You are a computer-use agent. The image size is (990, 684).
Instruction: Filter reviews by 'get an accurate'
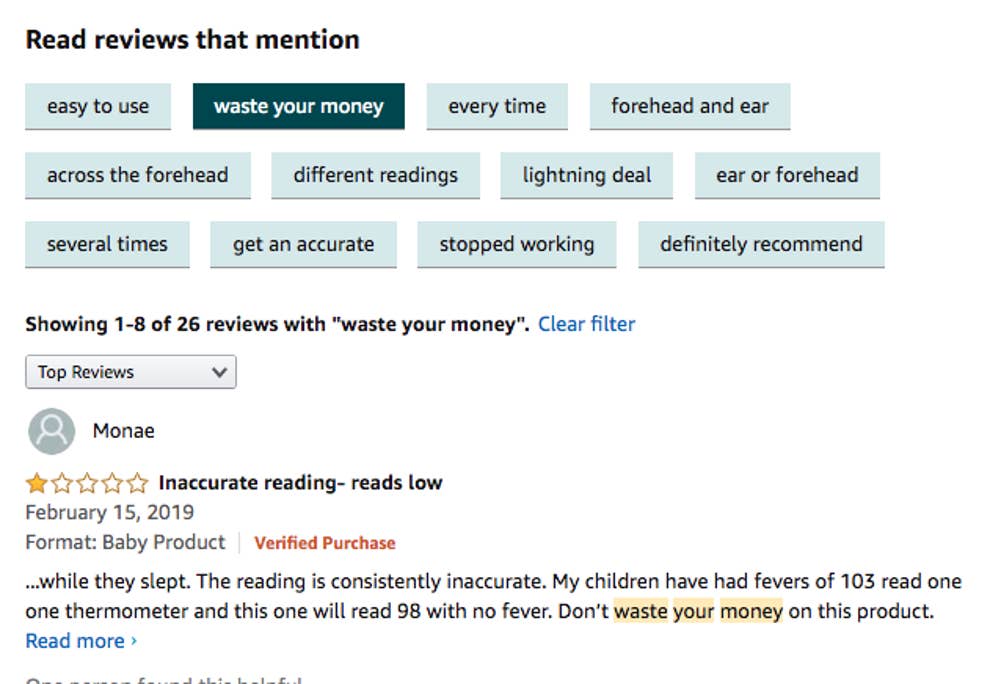click(x=303, y=244)
